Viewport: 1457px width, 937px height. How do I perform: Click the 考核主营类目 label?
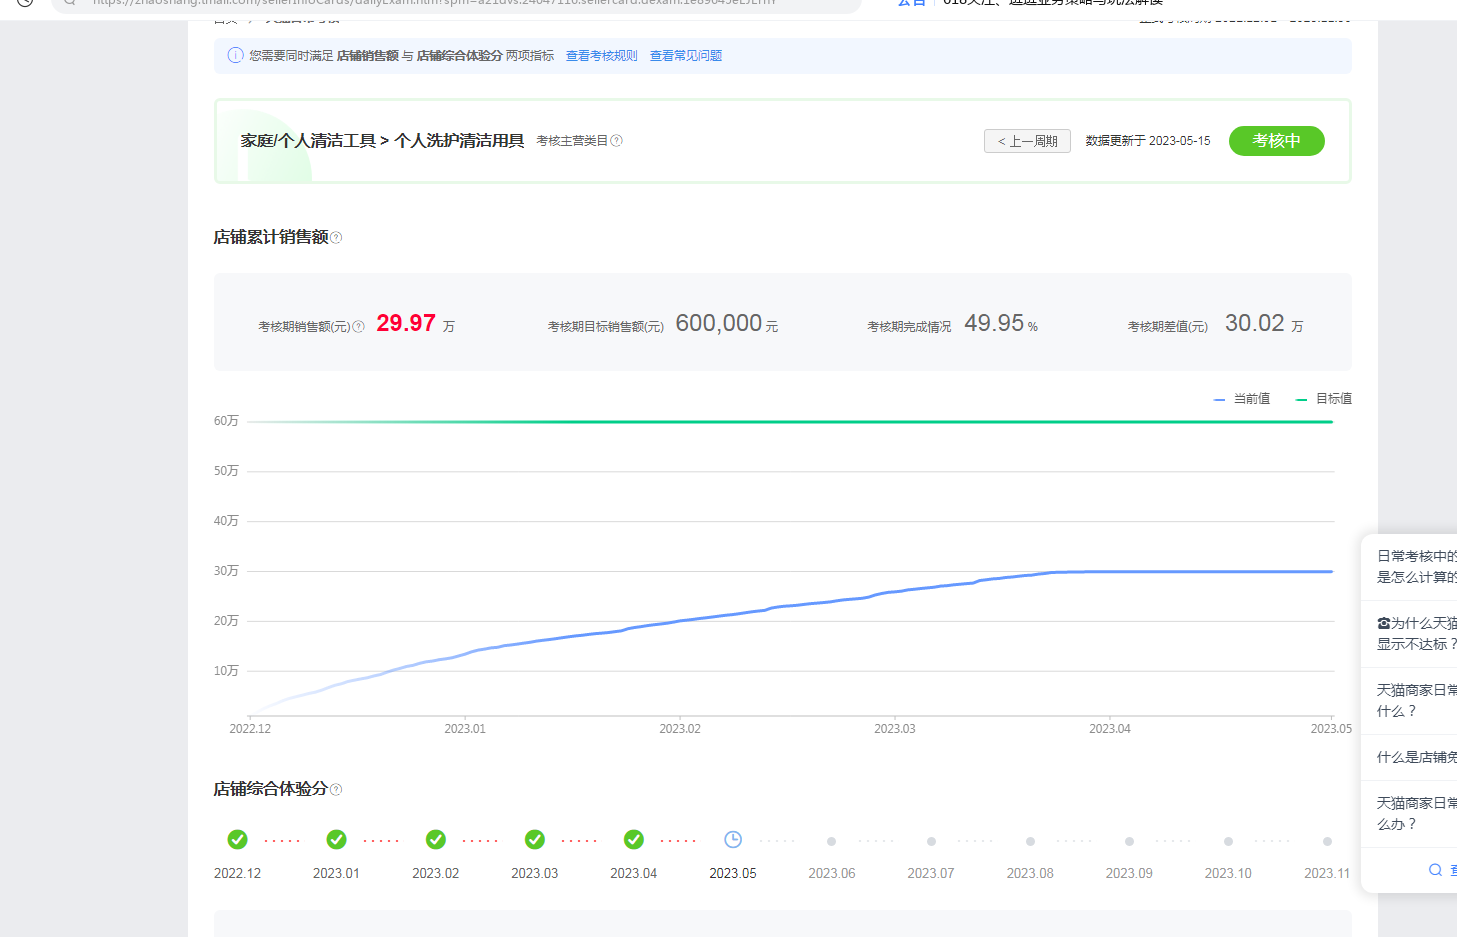coord(572,141)
